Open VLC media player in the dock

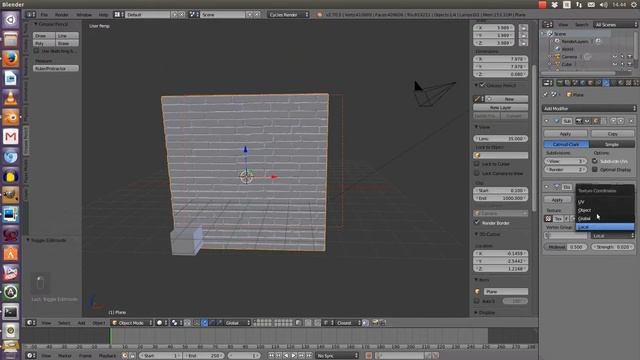coord(11,98)
